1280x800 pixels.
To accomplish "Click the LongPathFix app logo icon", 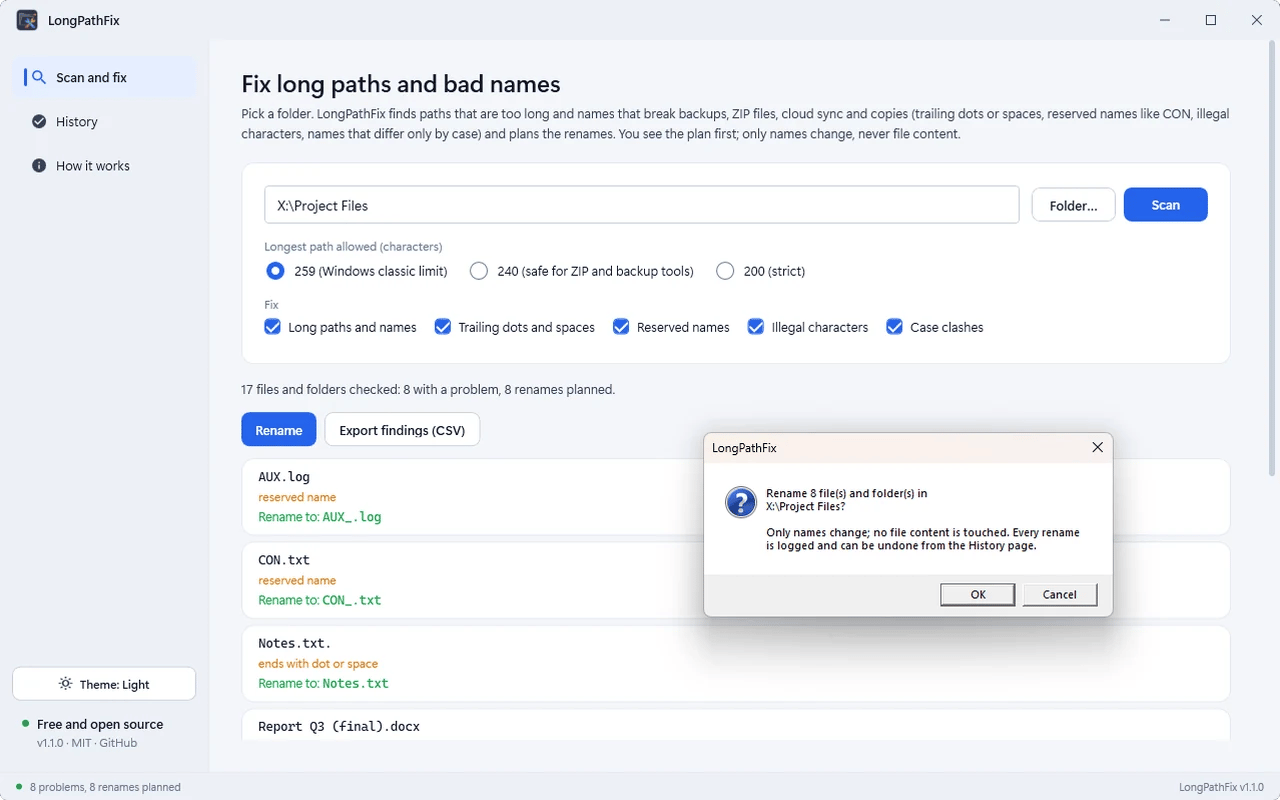I will click(27, 20).
